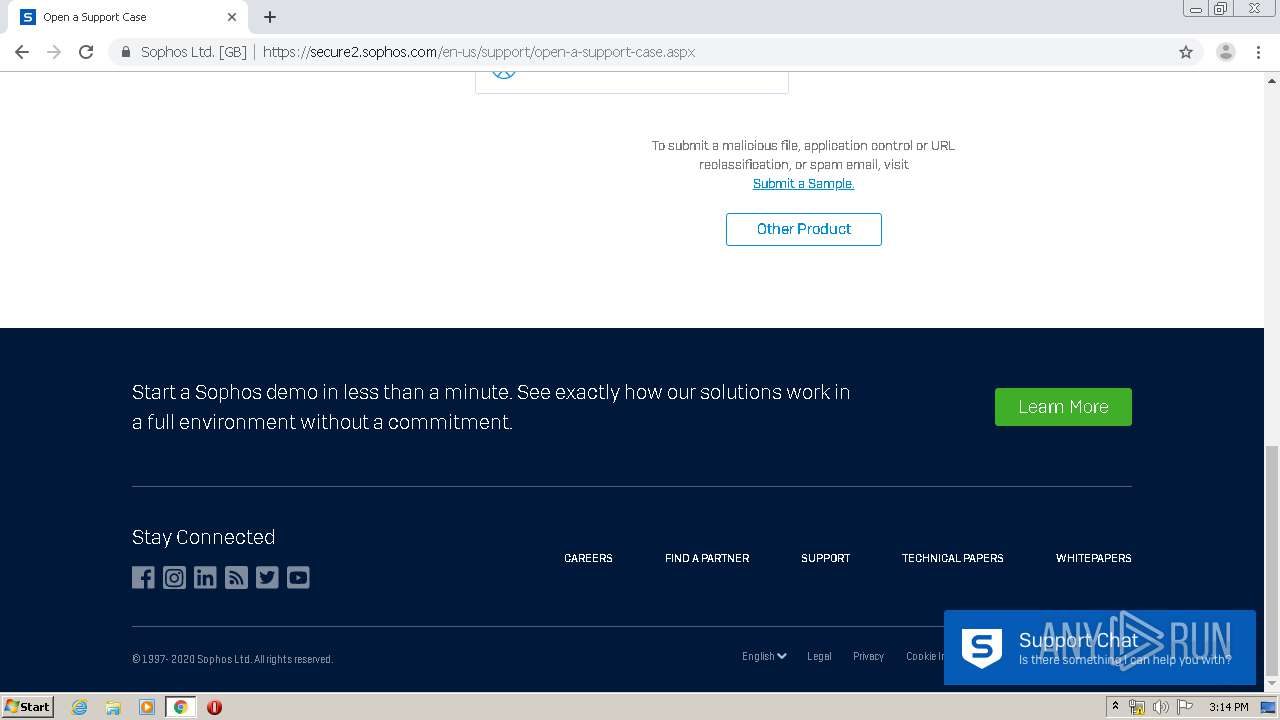Open Chrome three-dot menu

[1258, 52]
